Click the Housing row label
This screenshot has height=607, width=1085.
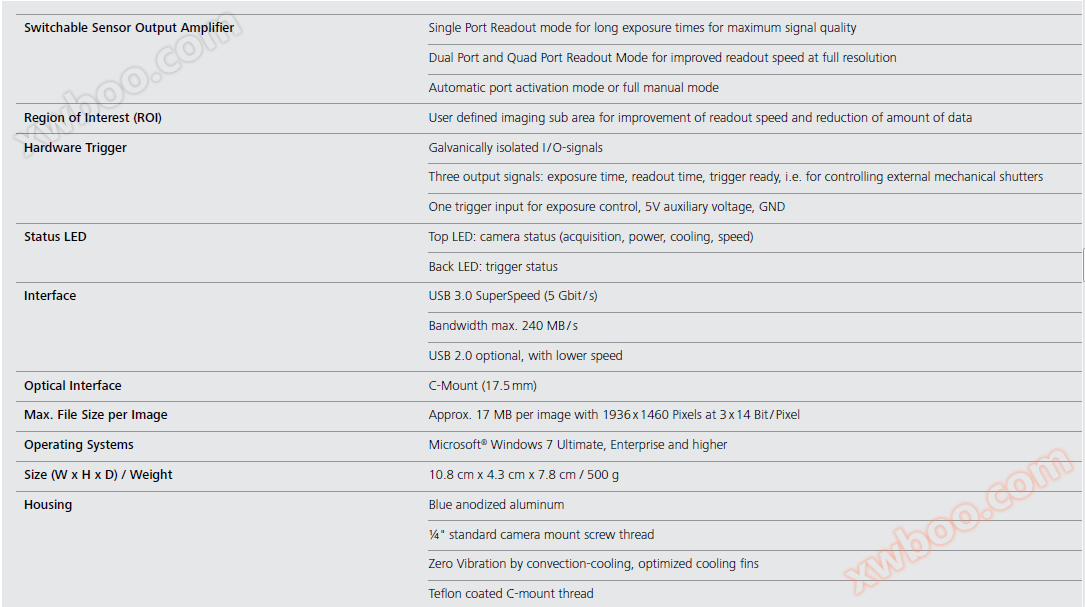tap(48, 505)
